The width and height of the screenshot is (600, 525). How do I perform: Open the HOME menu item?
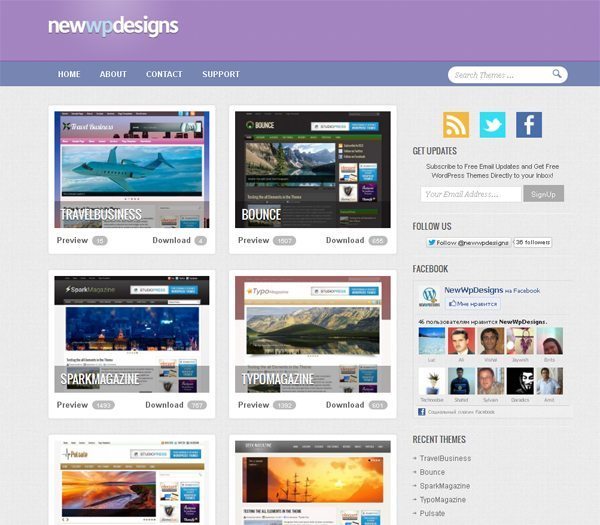coord(69,74)
